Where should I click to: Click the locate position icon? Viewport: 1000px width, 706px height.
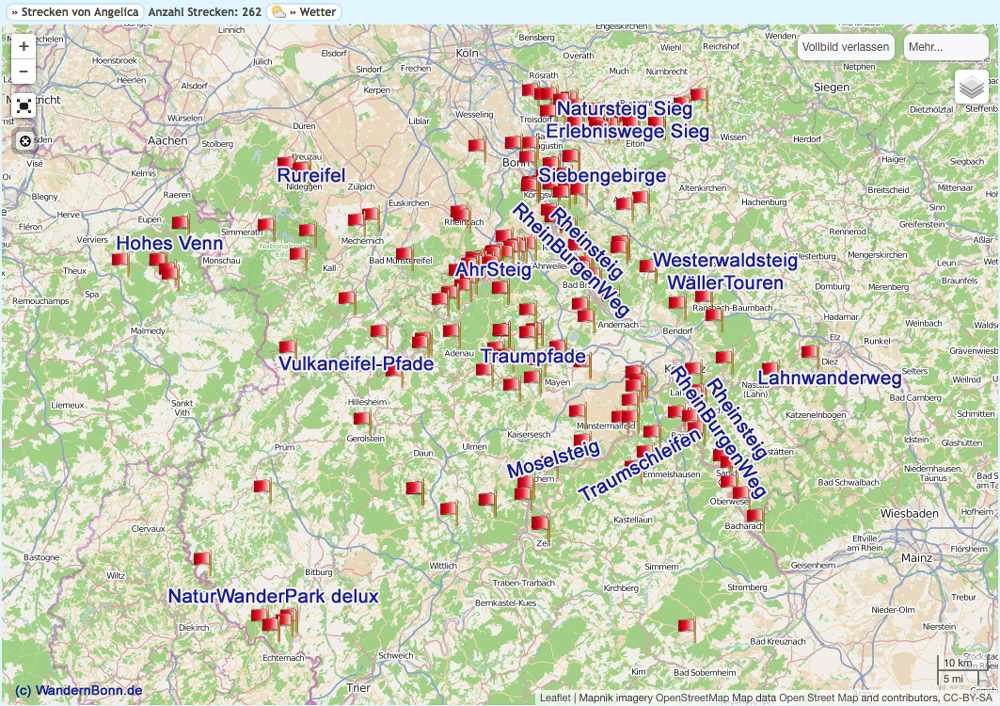[x=24, y=141]
